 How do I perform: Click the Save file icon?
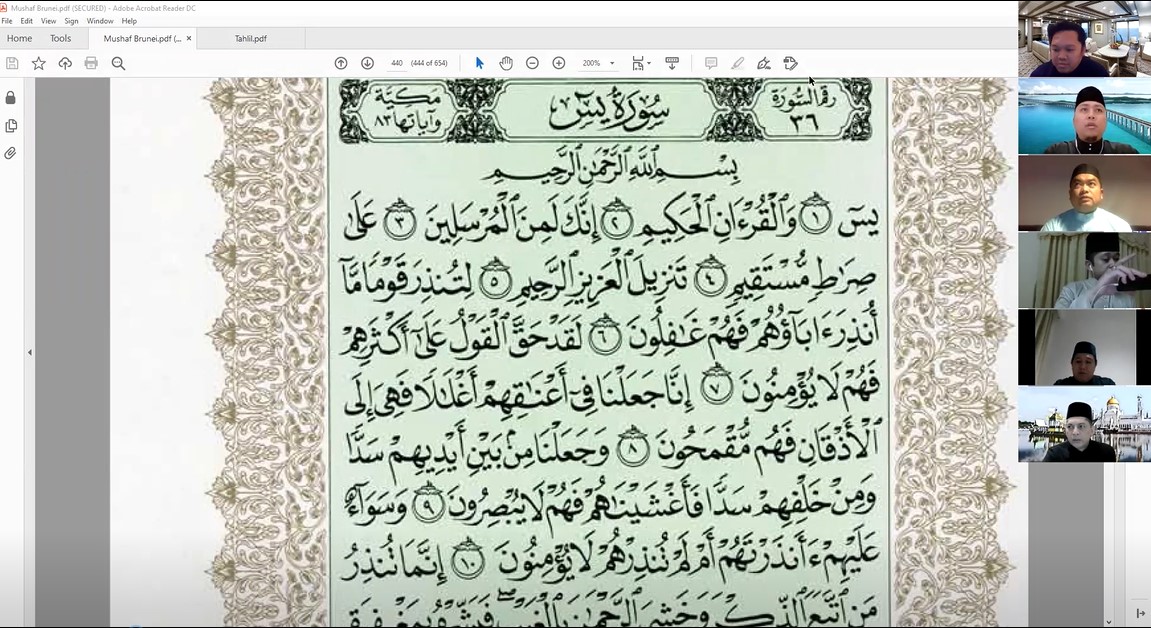coord(12,63)
